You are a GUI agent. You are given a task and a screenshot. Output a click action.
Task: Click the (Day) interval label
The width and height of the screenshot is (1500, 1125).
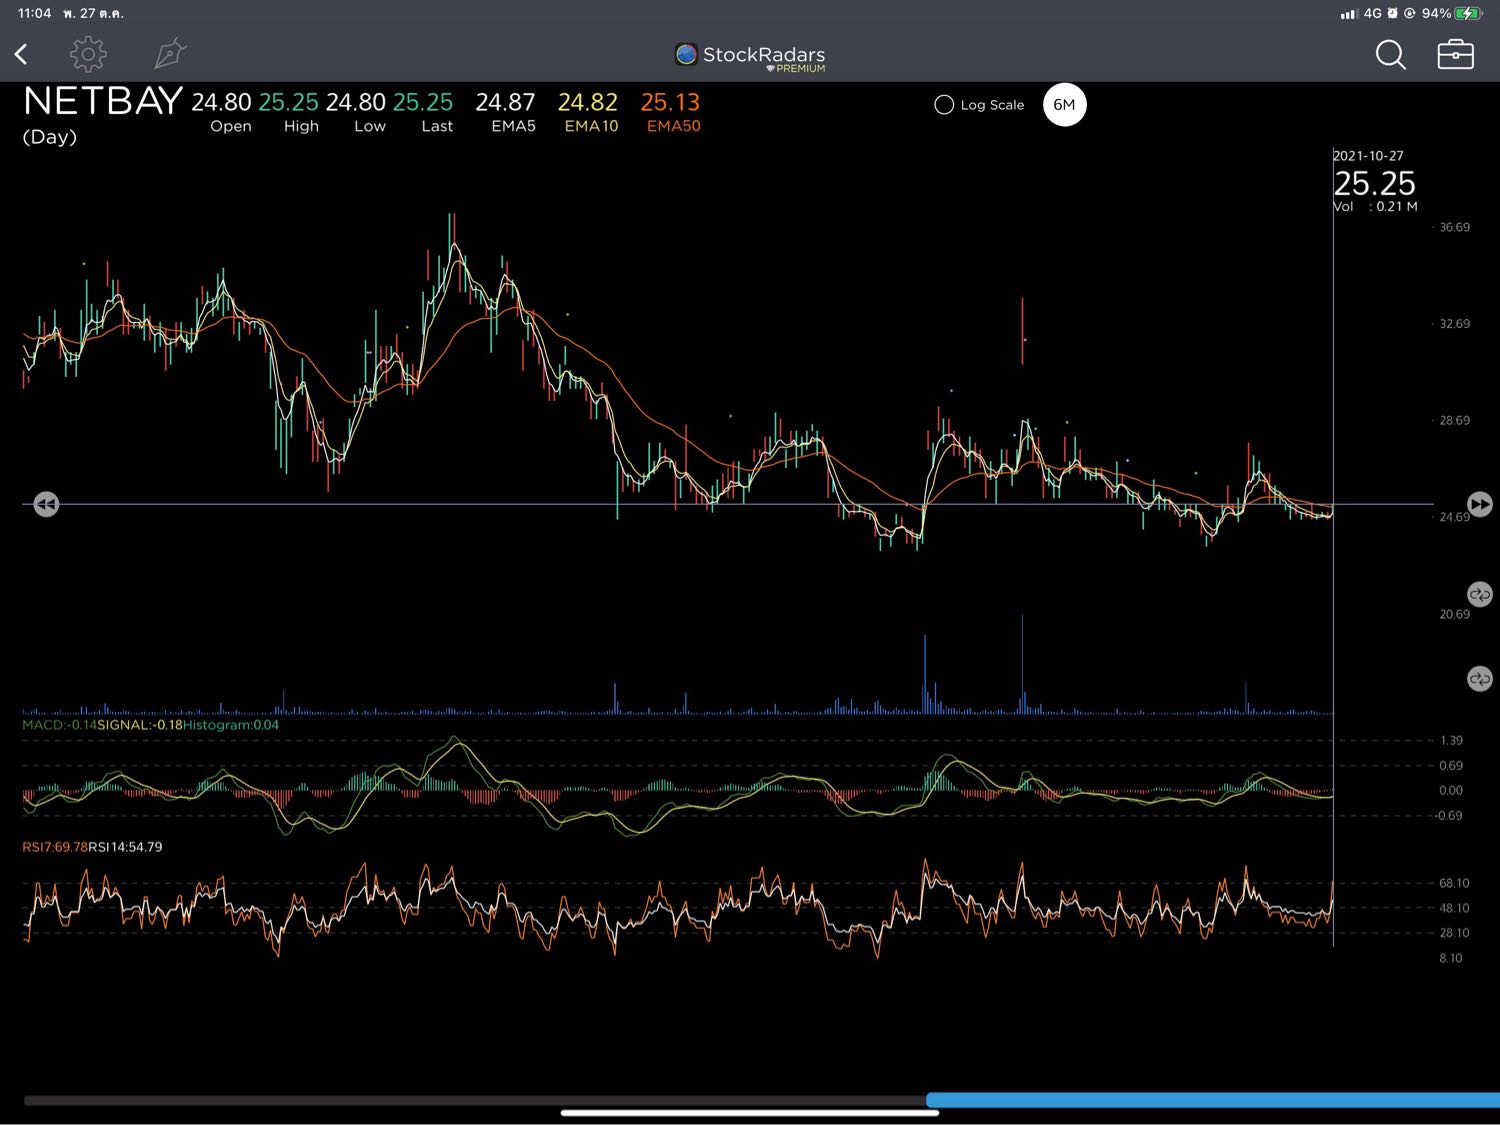click(x=50, y=137)
